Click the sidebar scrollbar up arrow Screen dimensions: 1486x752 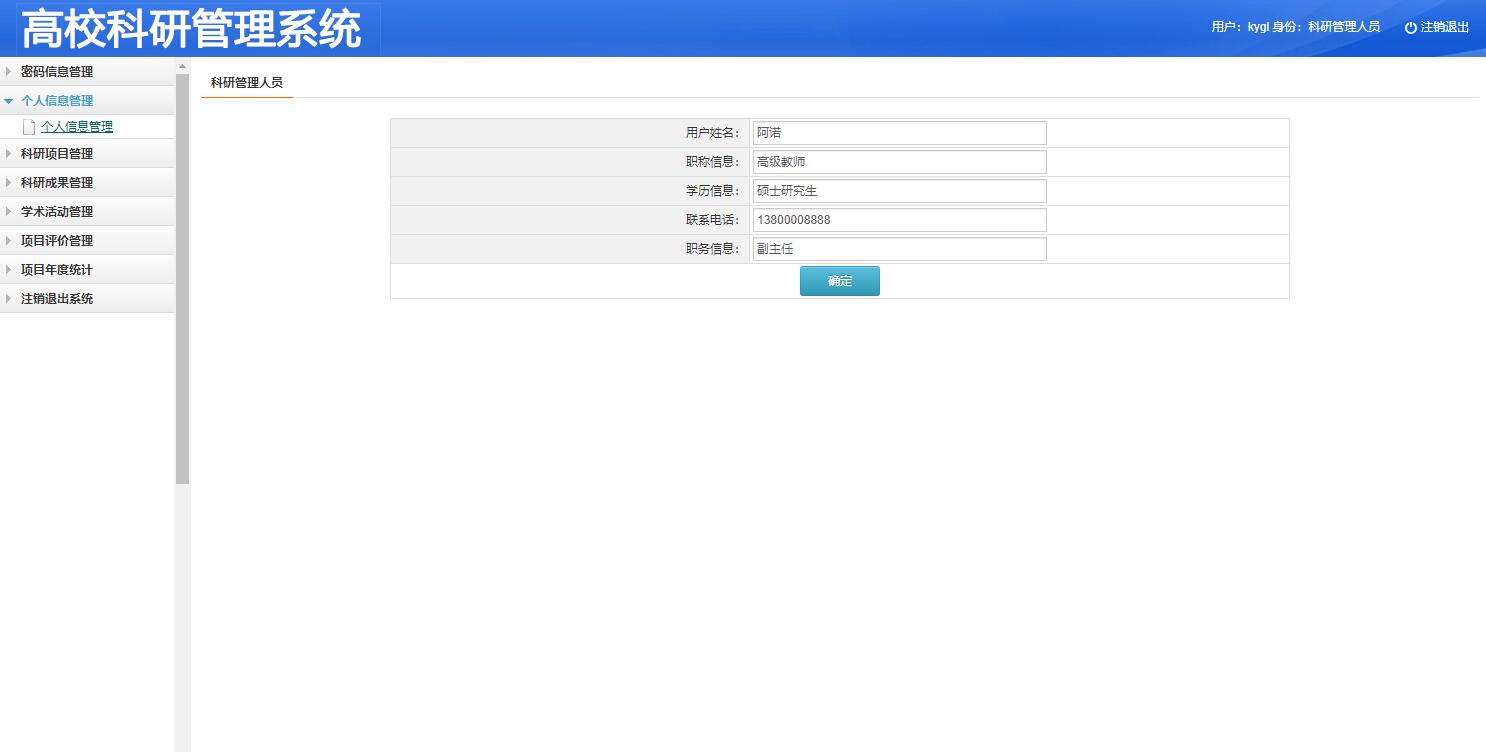182,66
